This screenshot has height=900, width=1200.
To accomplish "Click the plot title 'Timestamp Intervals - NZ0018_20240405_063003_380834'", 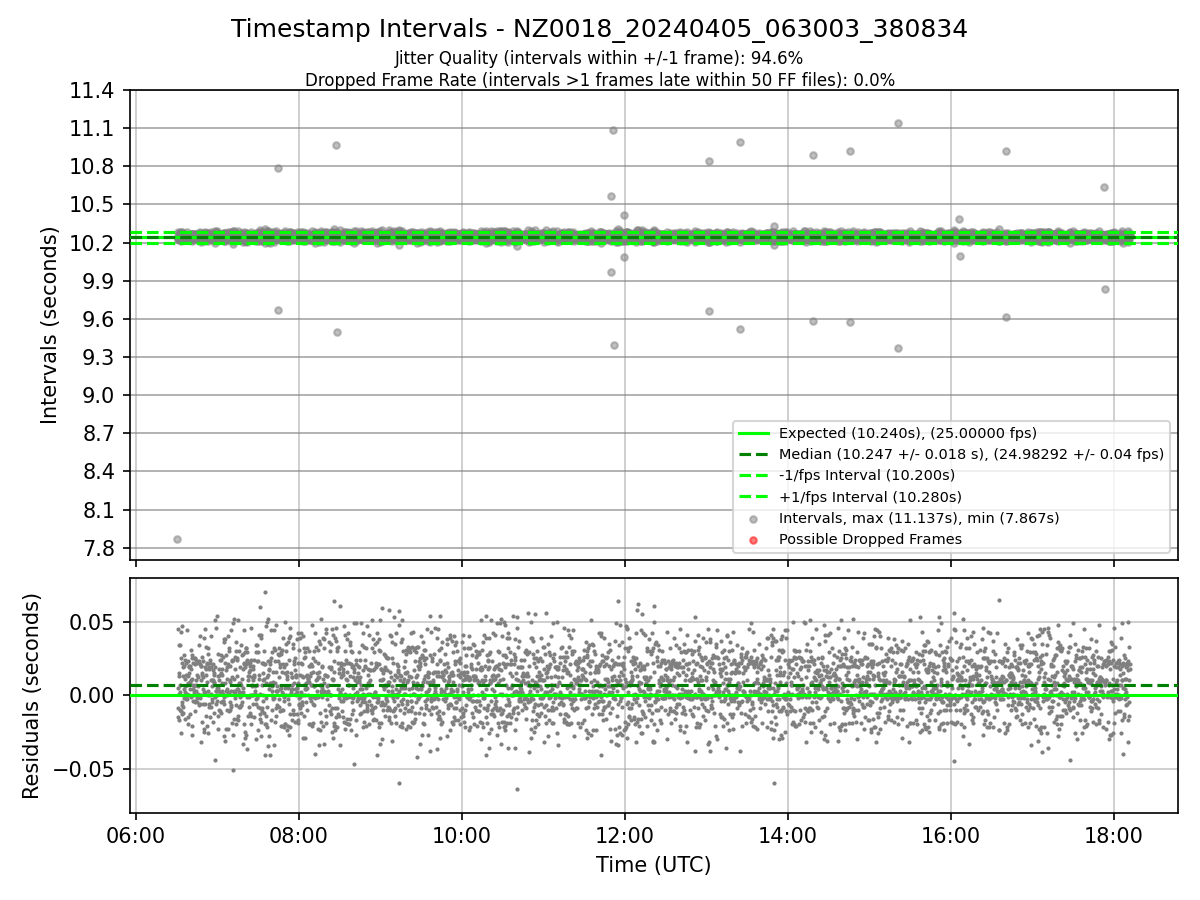I will point(599,29).
